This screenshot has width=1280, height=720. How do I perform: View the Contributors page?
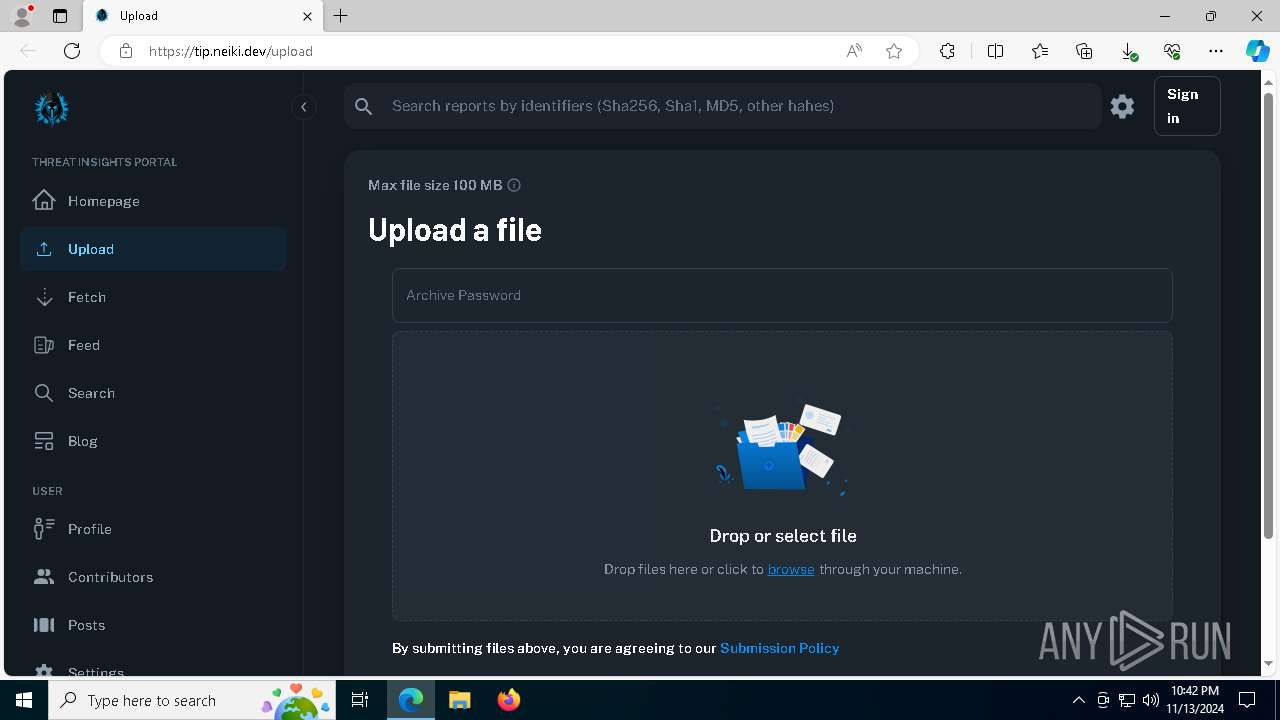tap(153, 577)
